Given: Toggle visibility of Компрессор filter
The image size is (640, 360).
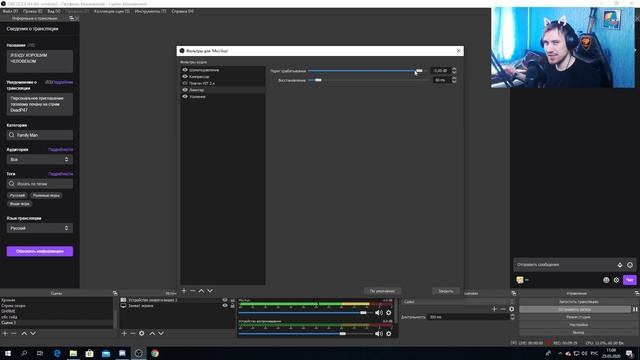Looking at the screenshot, I should [185, 76].
